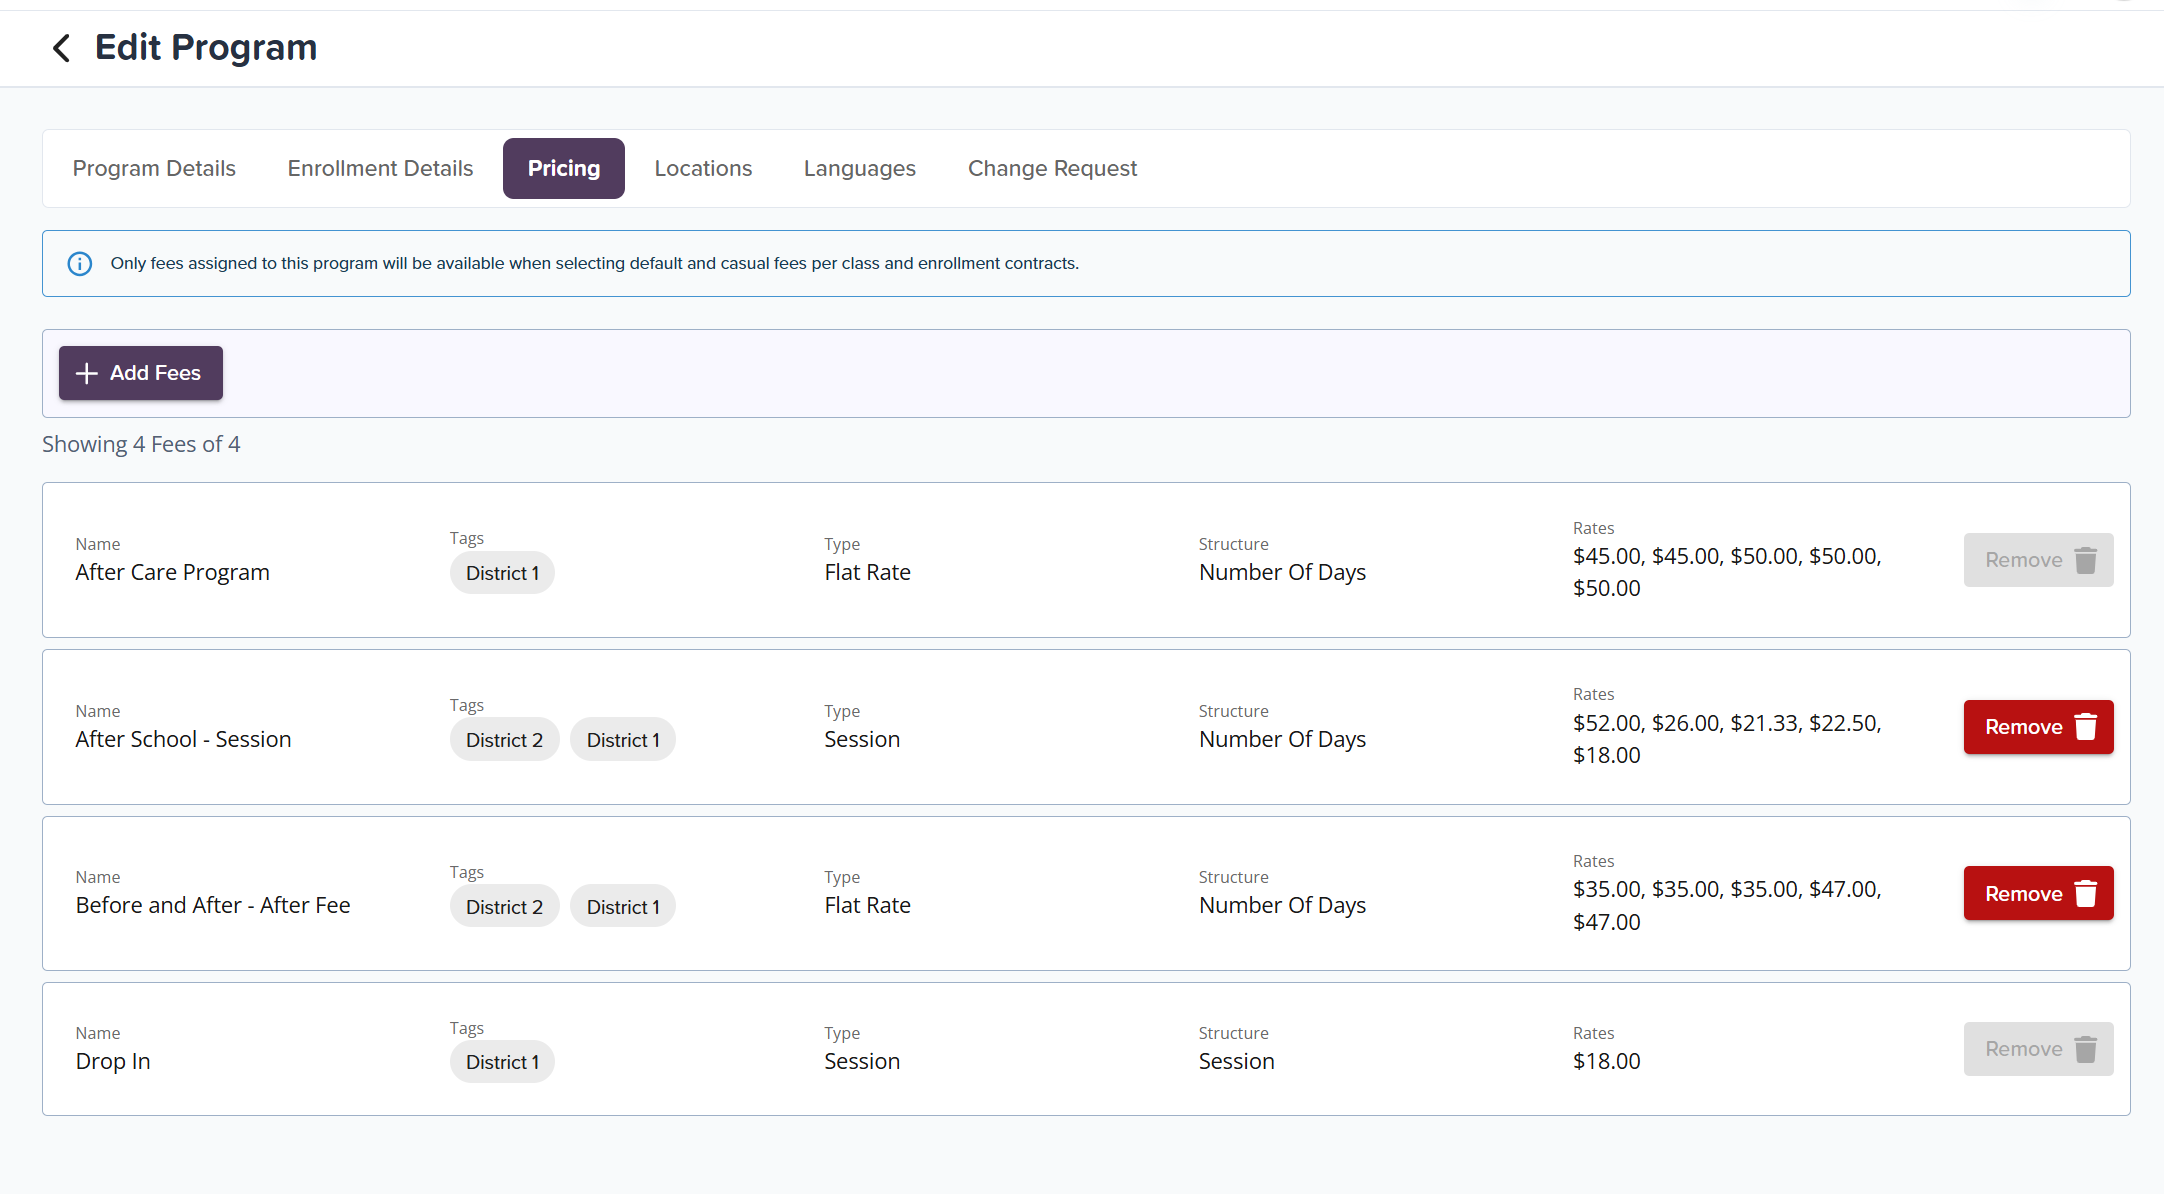The image size is (2164, 1194).
Task: Remove the After School - Session fee
Action: click(x=2038, y=727)
